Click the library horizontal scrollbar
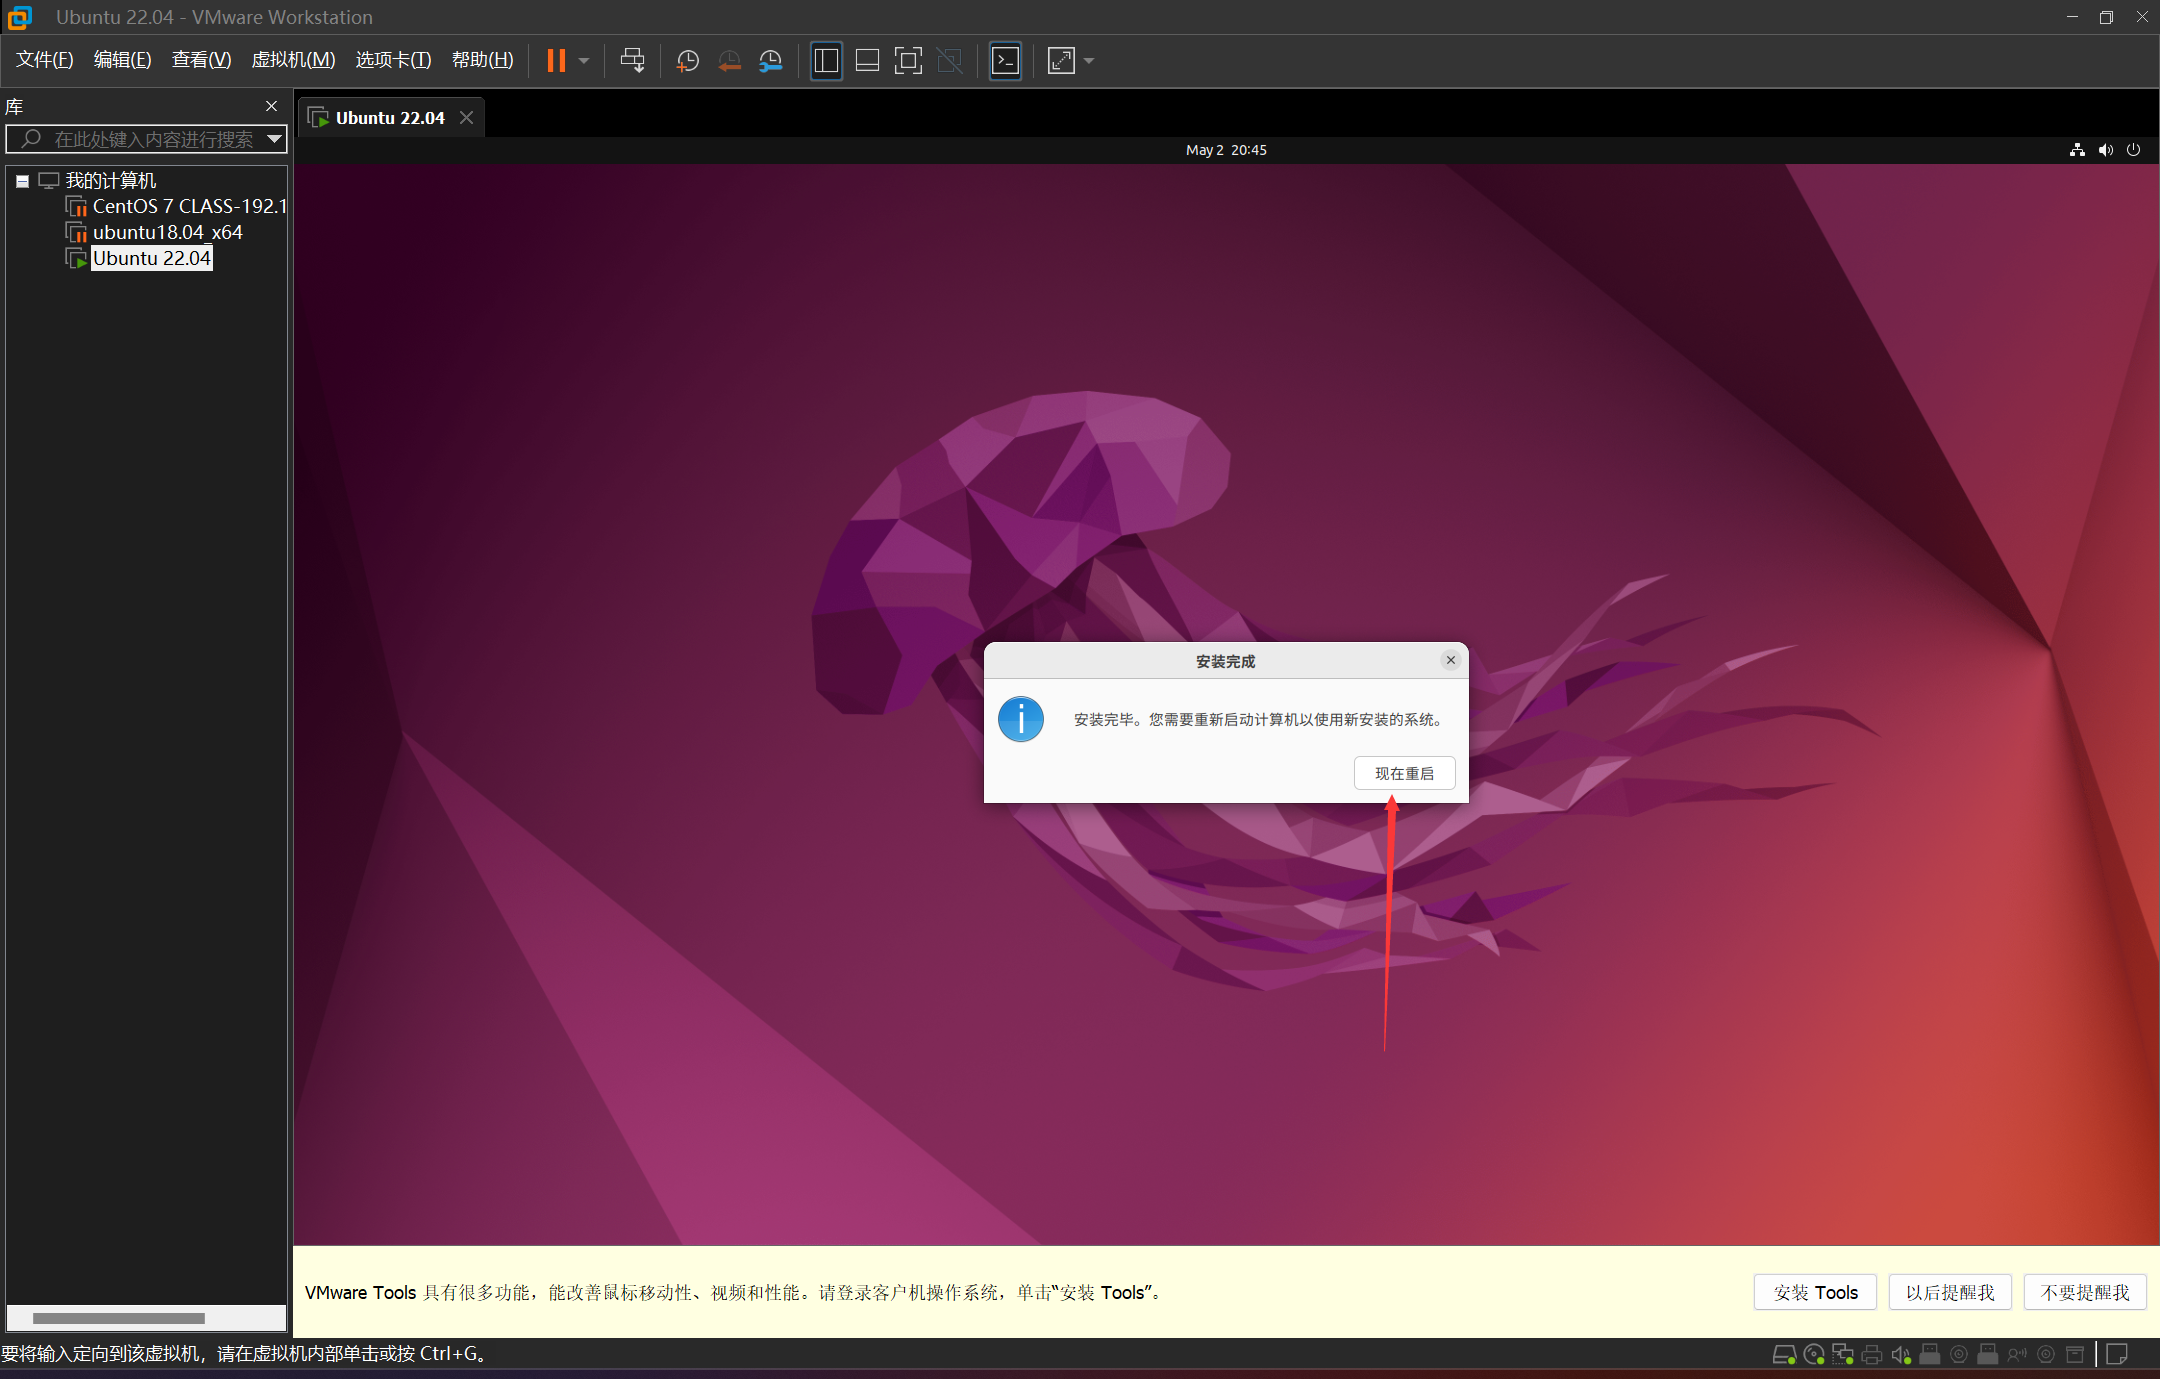The width and height of the screenshot is (2160, 1379). (x=119, y=1318)
